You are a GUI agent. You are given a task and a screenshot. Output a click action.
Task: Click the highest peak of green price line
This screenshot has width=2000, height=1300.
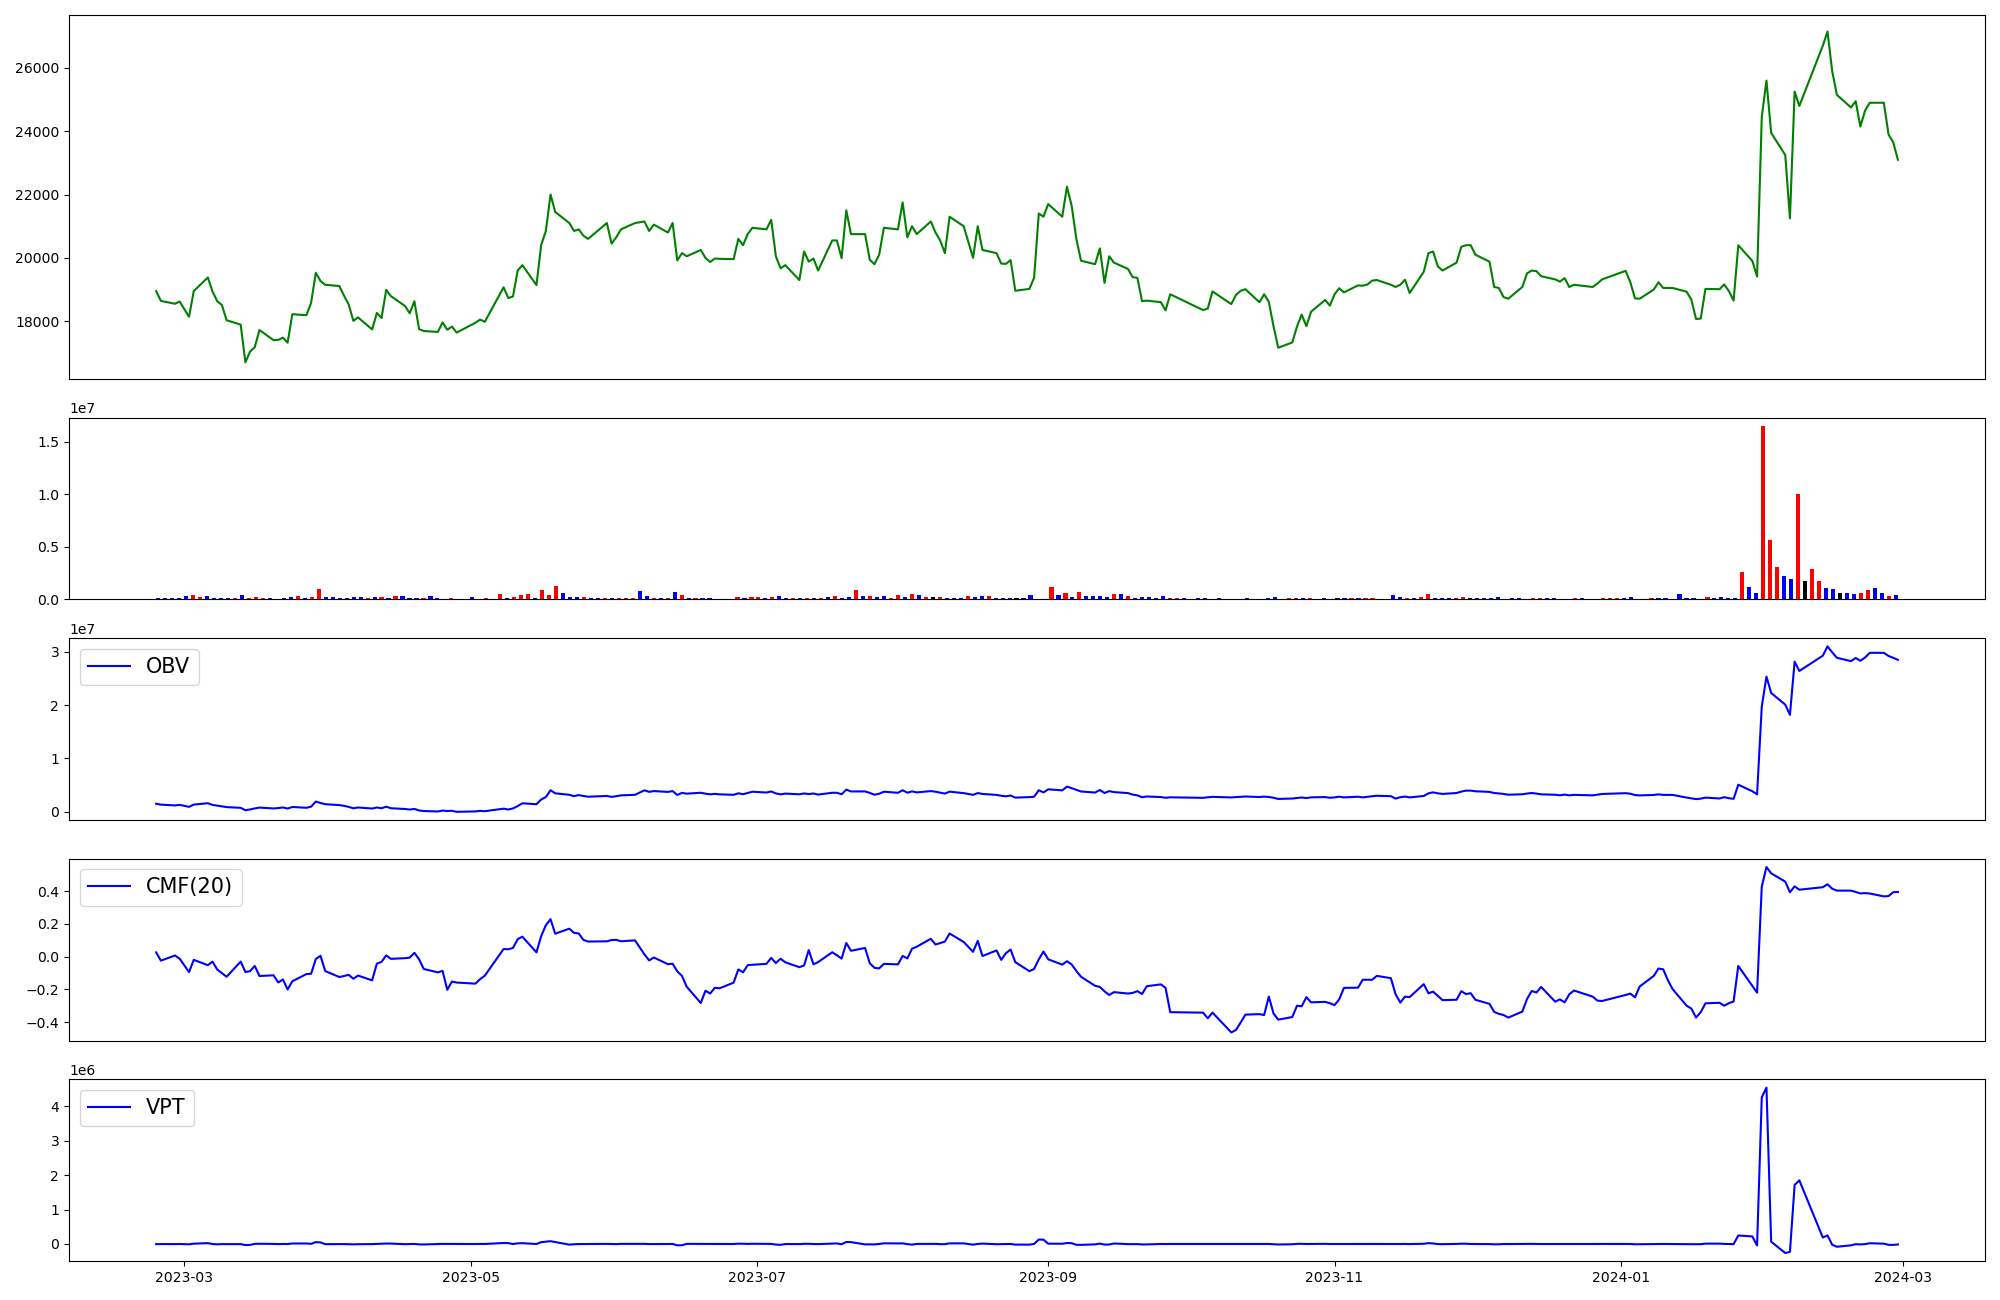1827,32
